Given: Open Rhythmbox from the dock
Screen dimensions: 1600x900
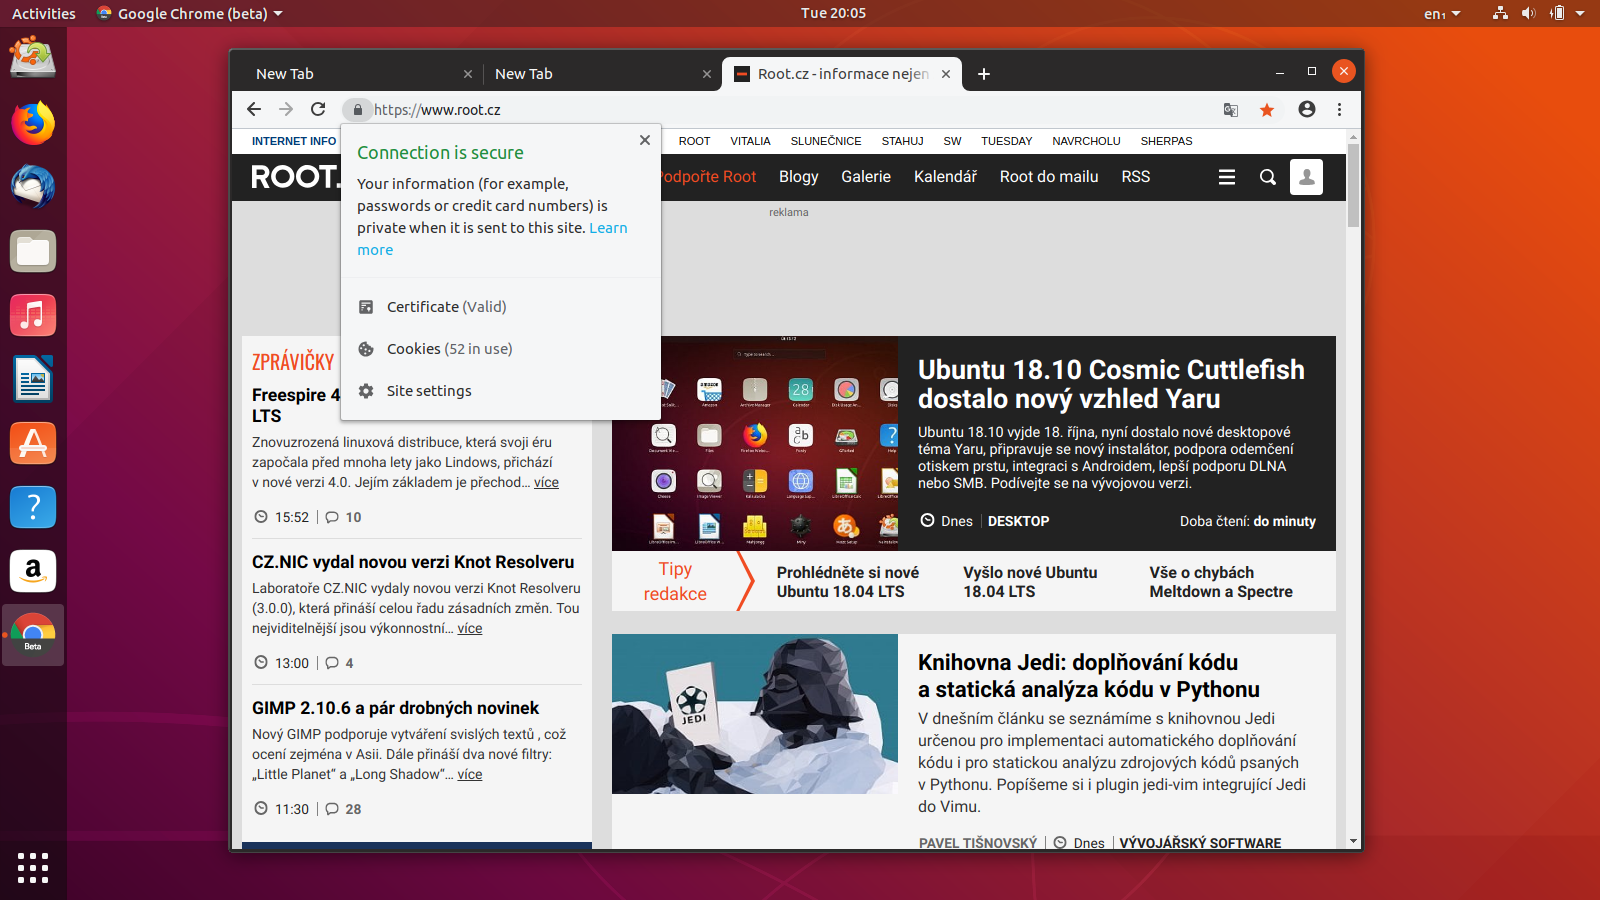Looking at the screenshot, I should pyautogui.click(x=33, y=315).
